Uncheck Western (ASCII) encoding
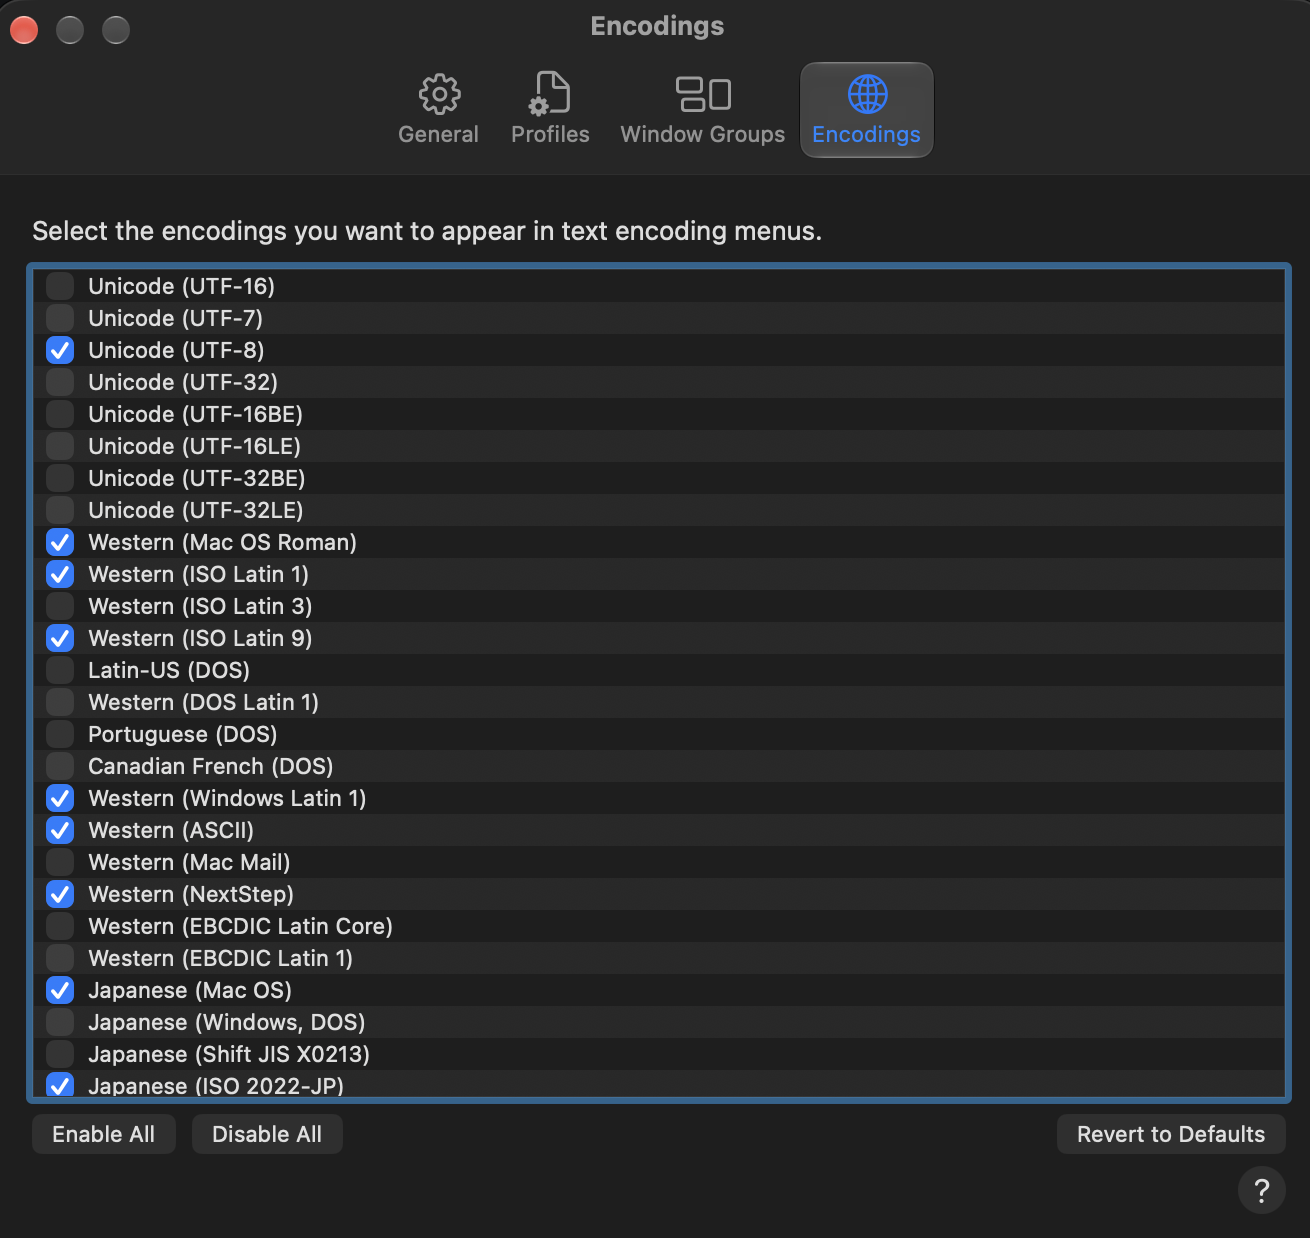1310x1238 pixels. point(60,830)
